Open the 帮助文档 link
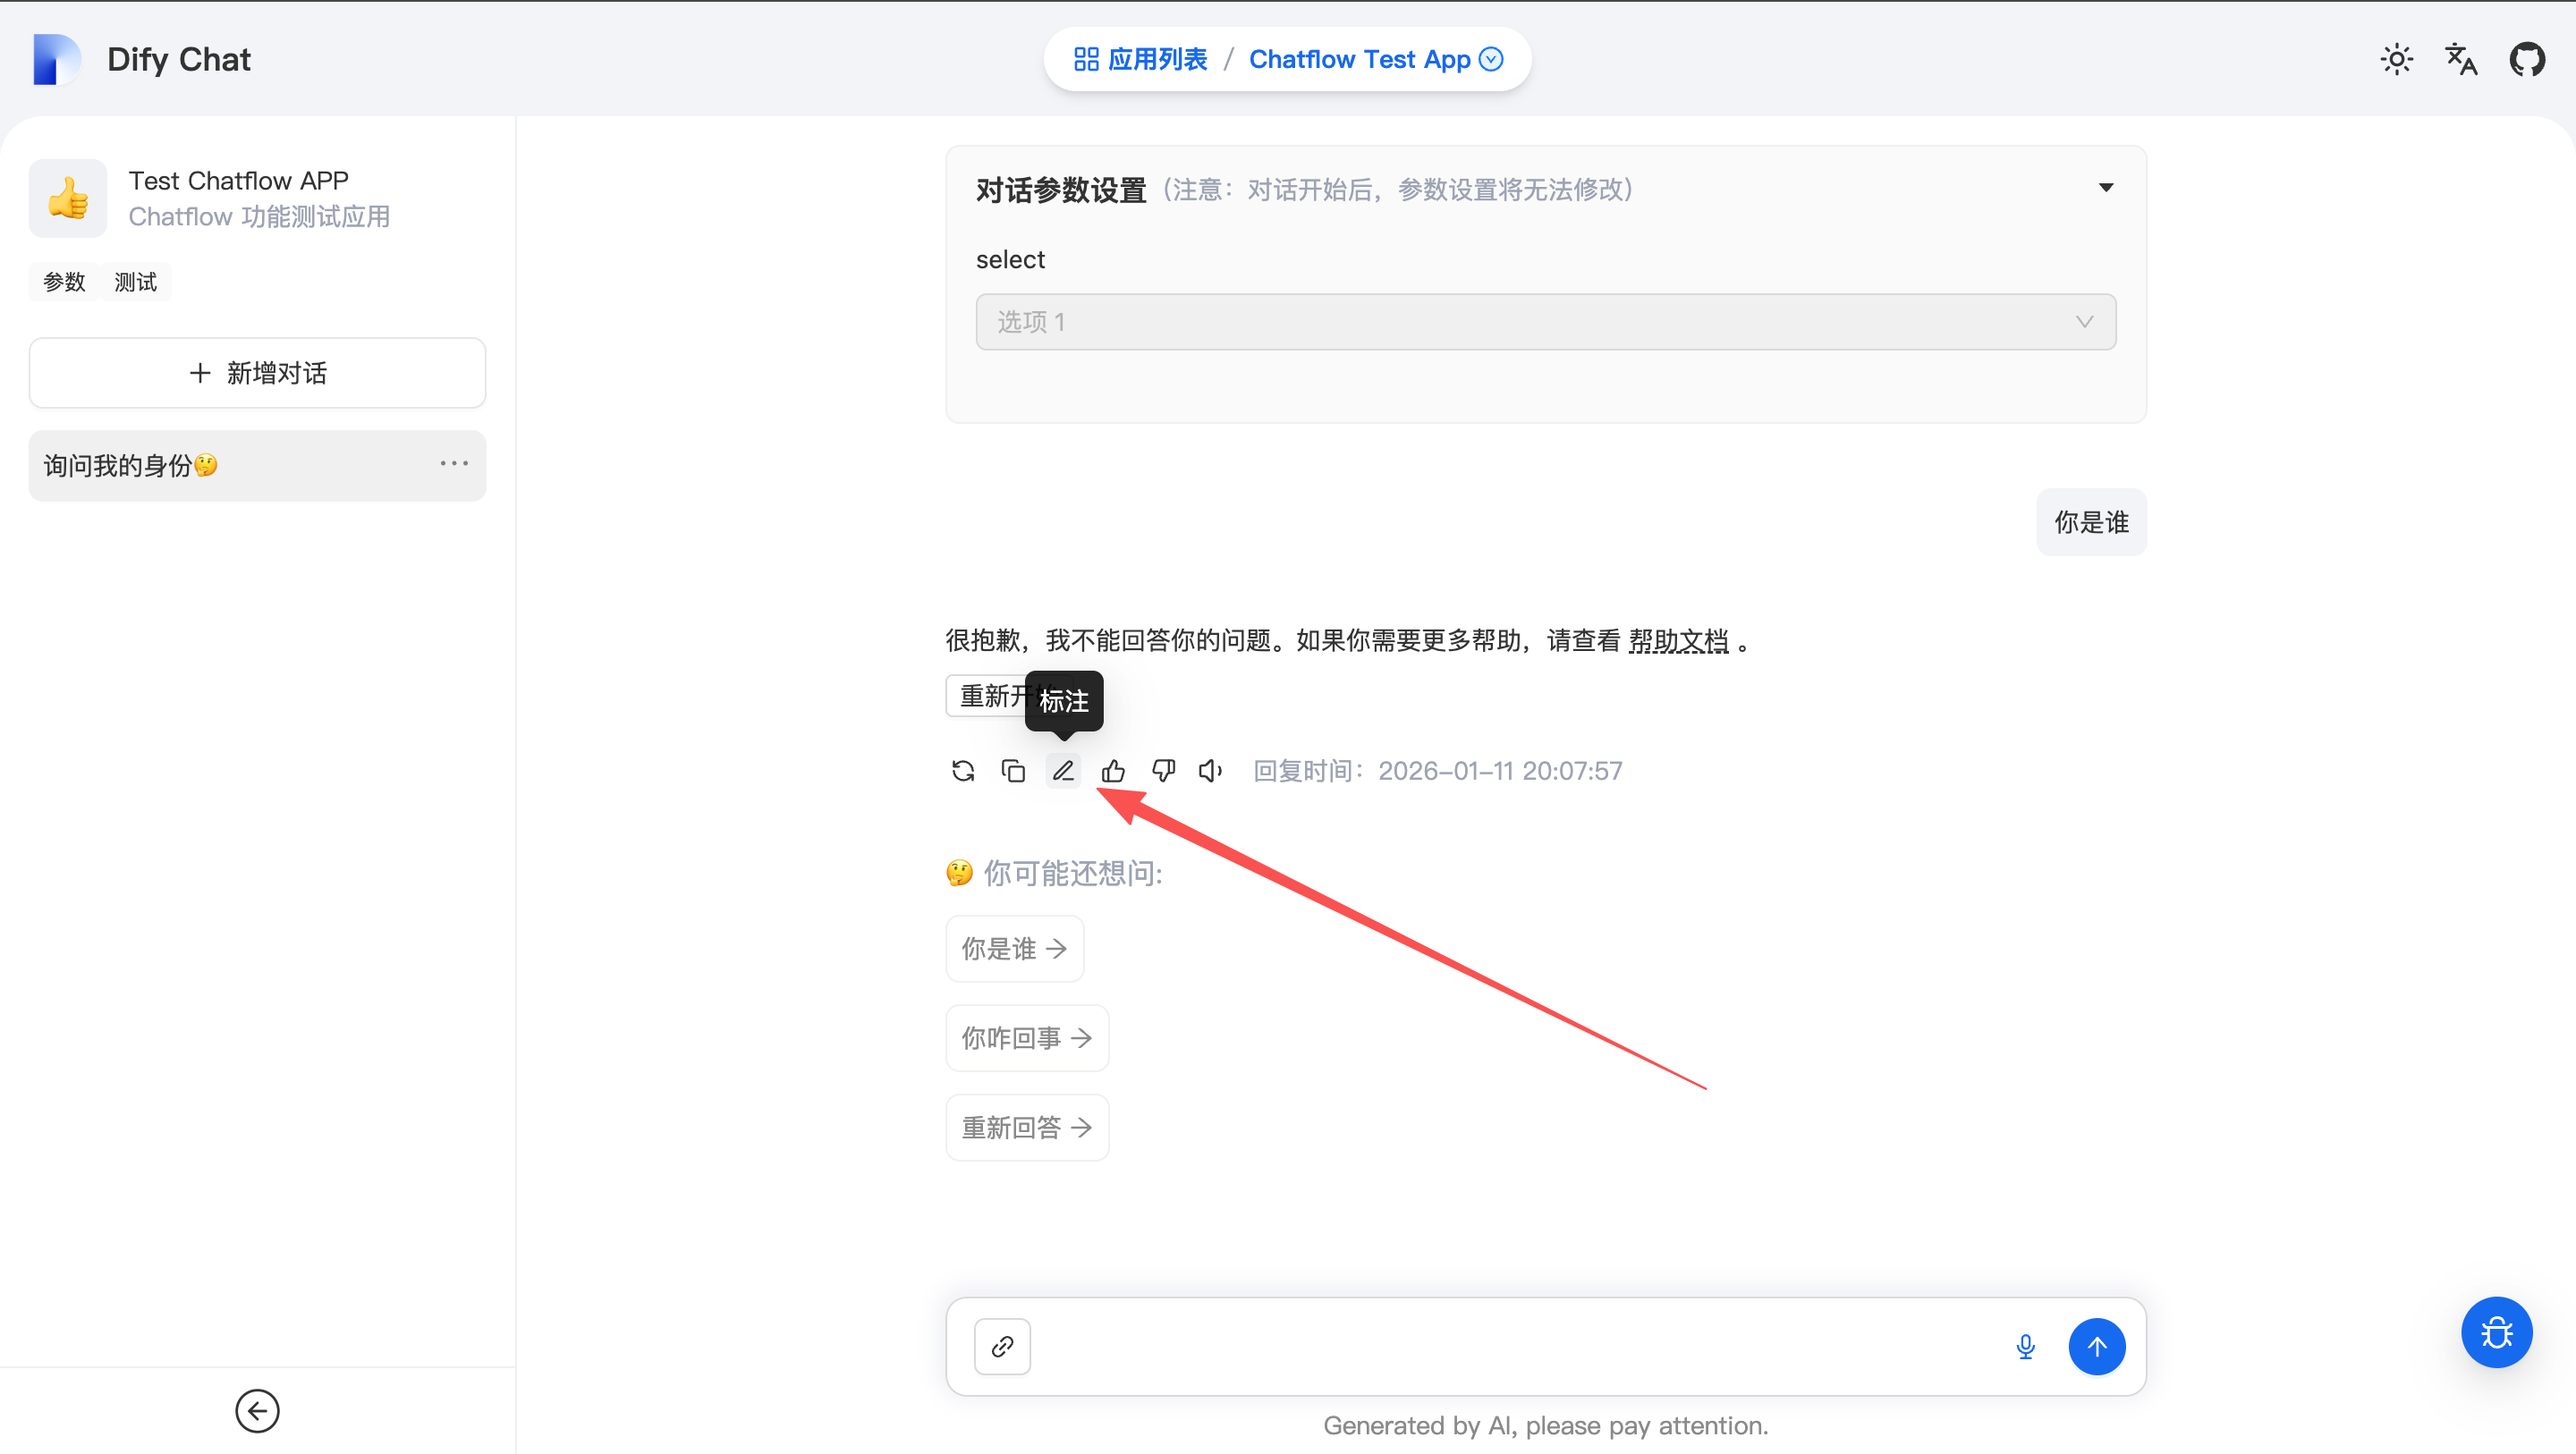 pos(1678,640)
